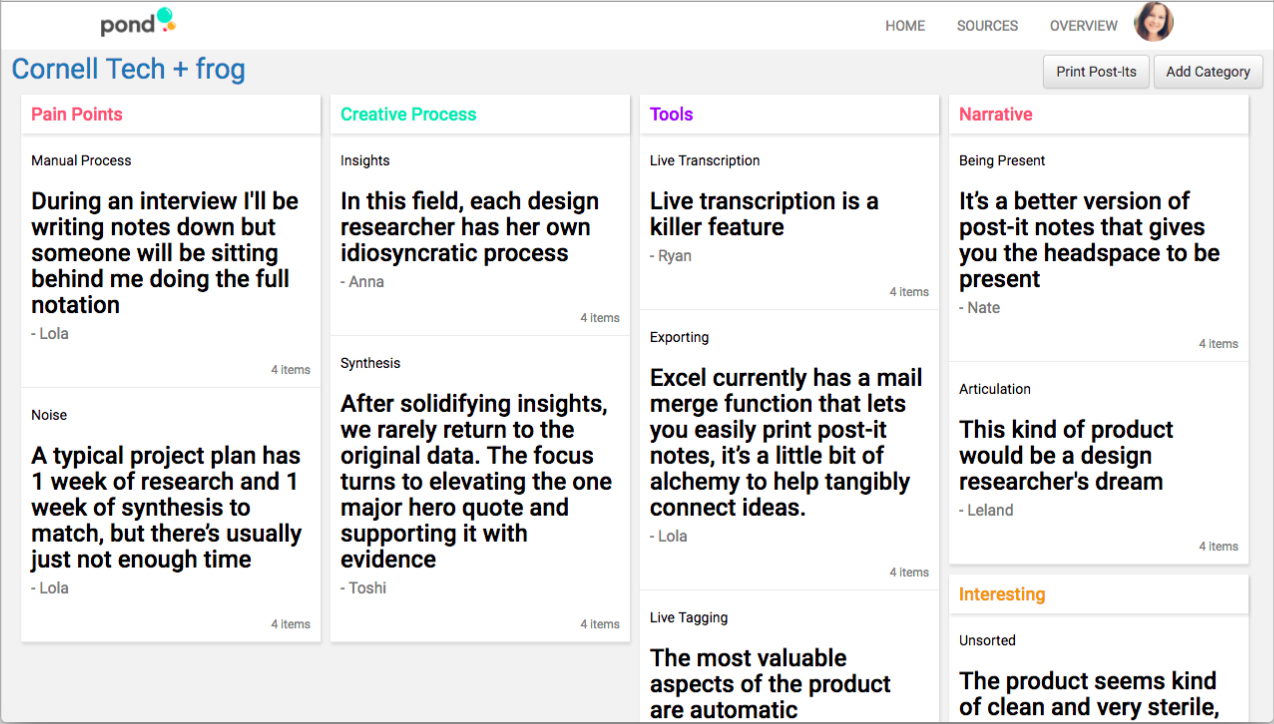The image size is (1274, 724).
Task: Click the quote 'In this field, each design researcher'
Action: [470, 227]
